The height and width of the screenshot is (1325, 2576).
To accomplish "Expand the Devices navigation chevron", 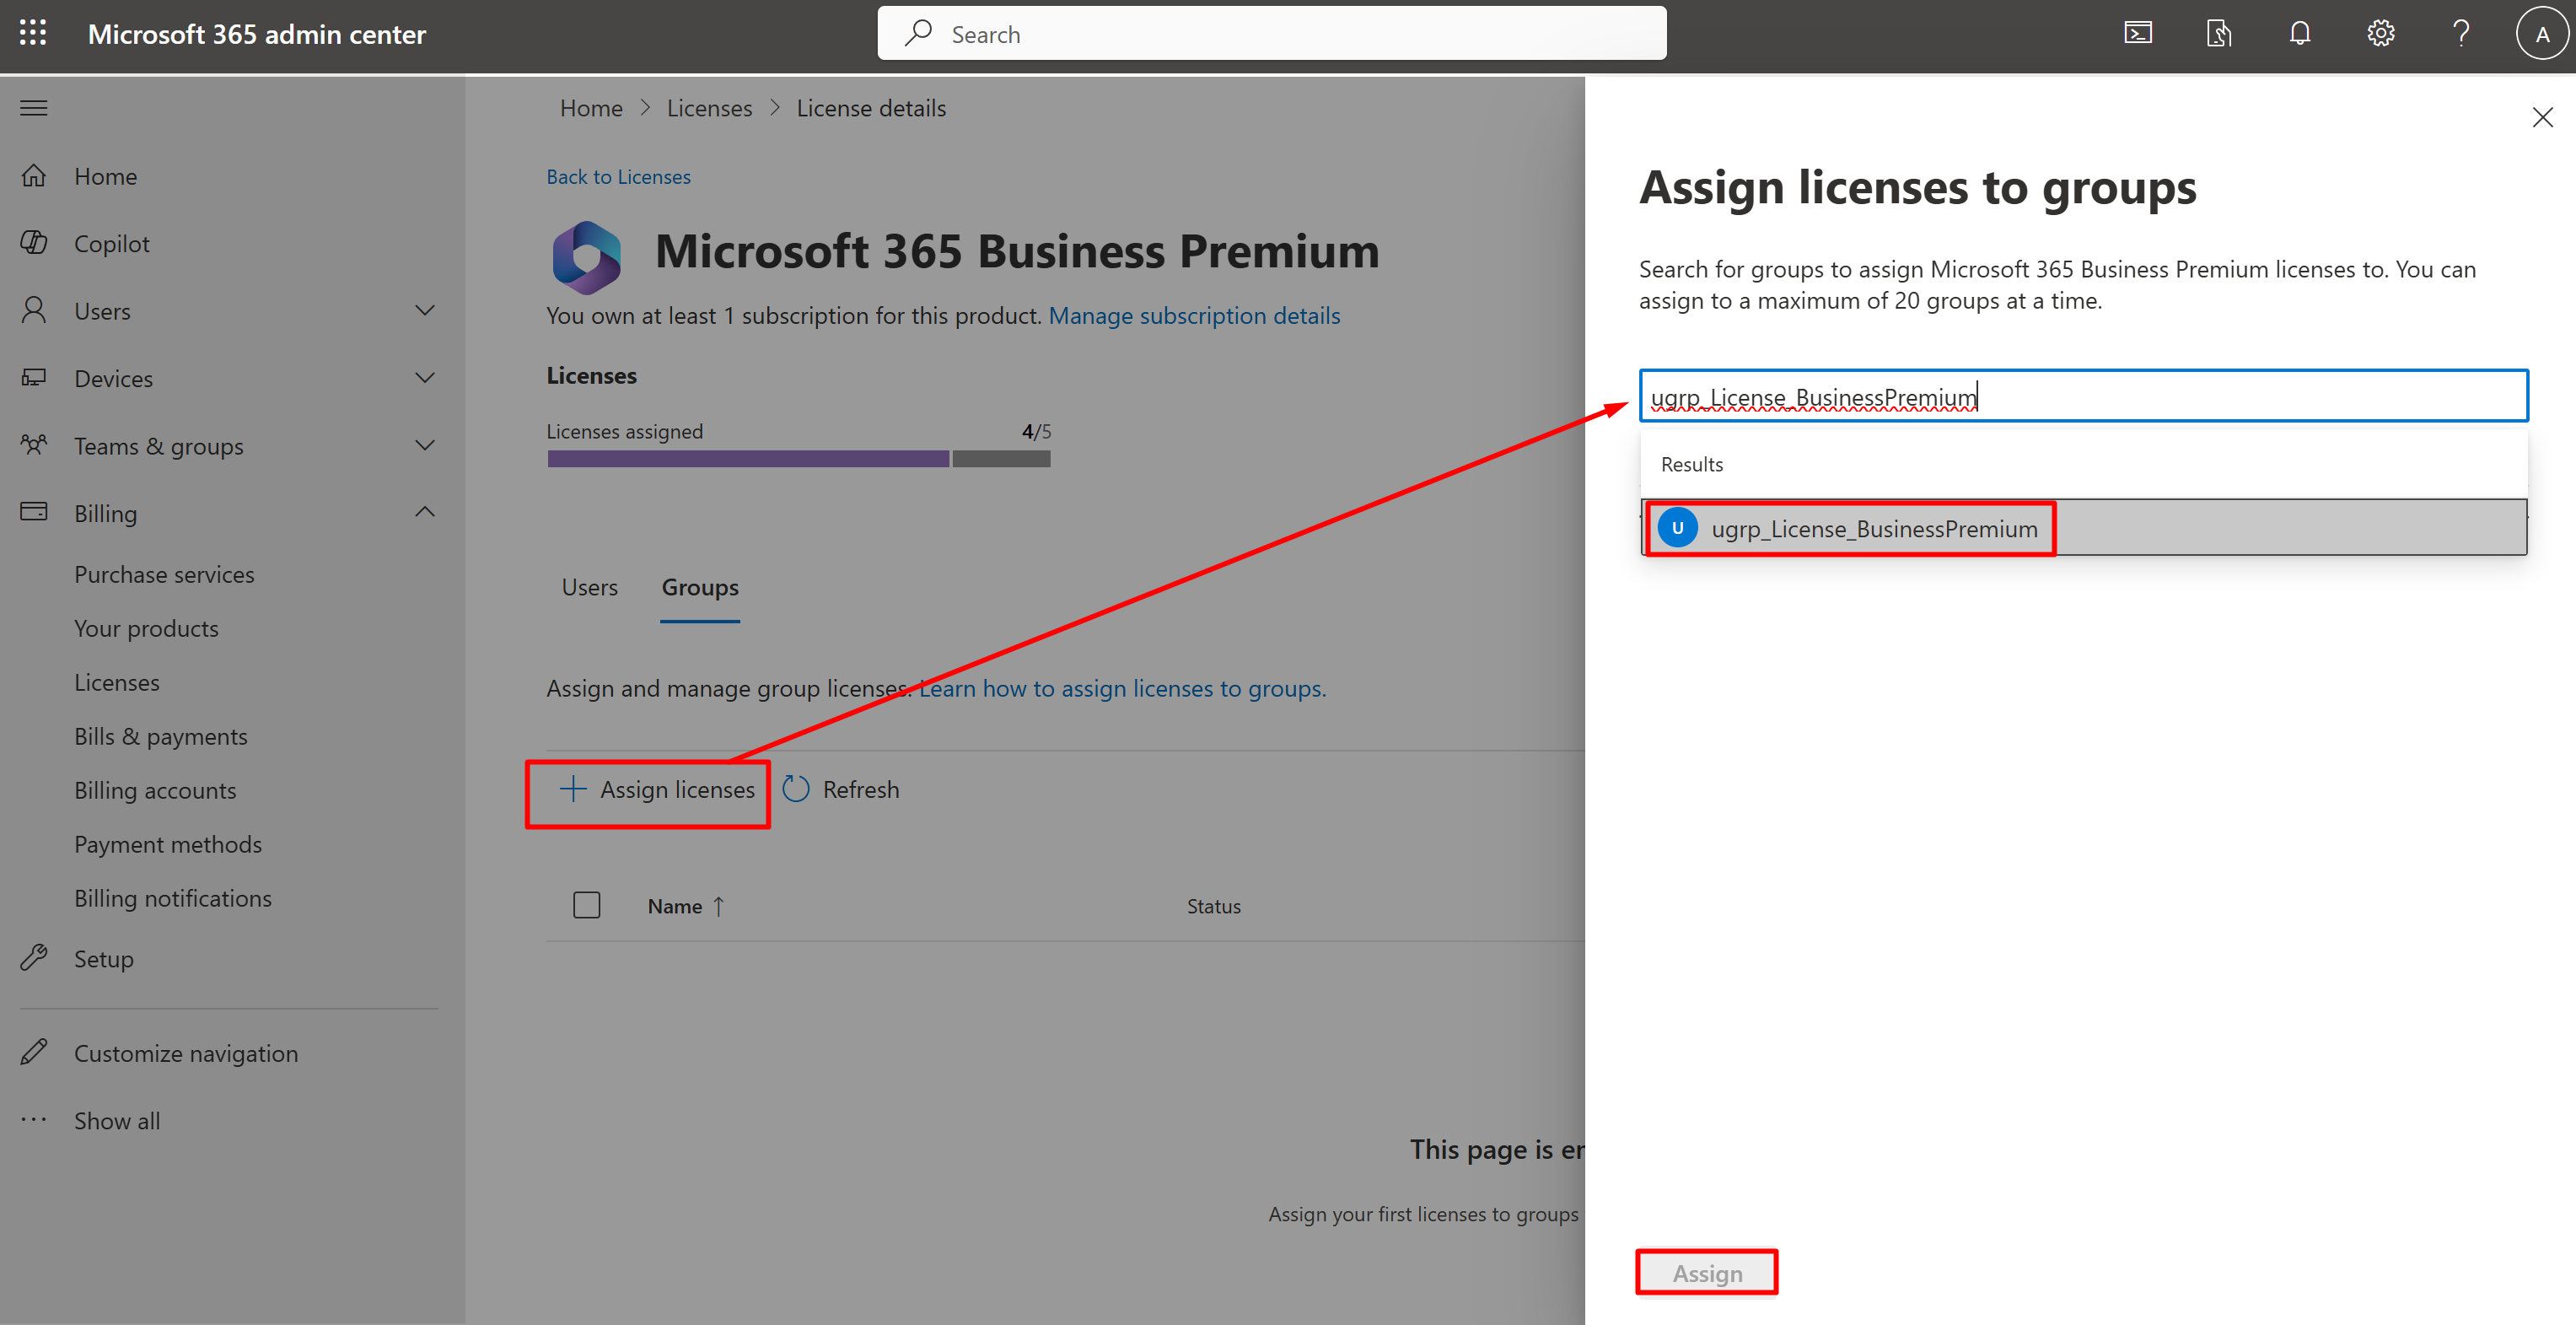I will click(425, 378).
